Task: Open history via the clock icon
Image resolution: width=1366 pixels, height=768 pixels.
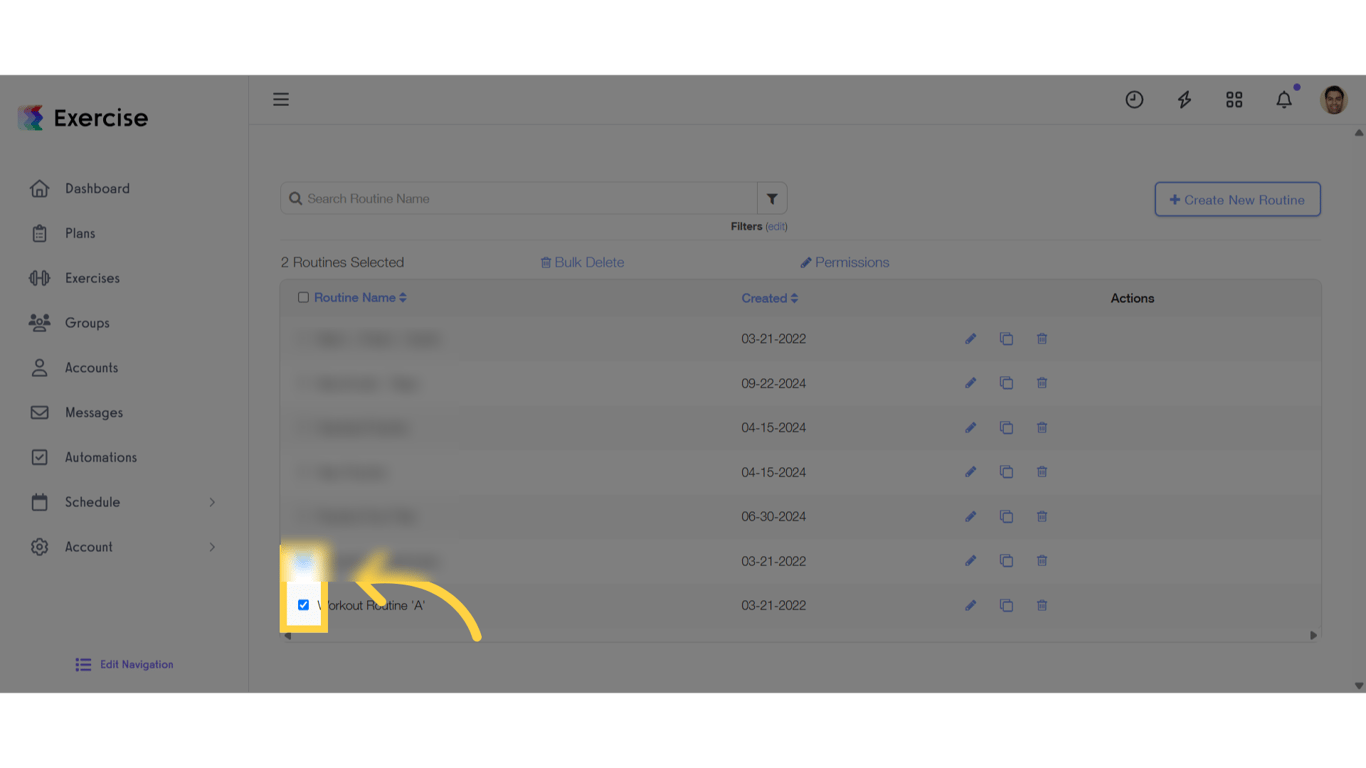Action: pos(1134,99)
